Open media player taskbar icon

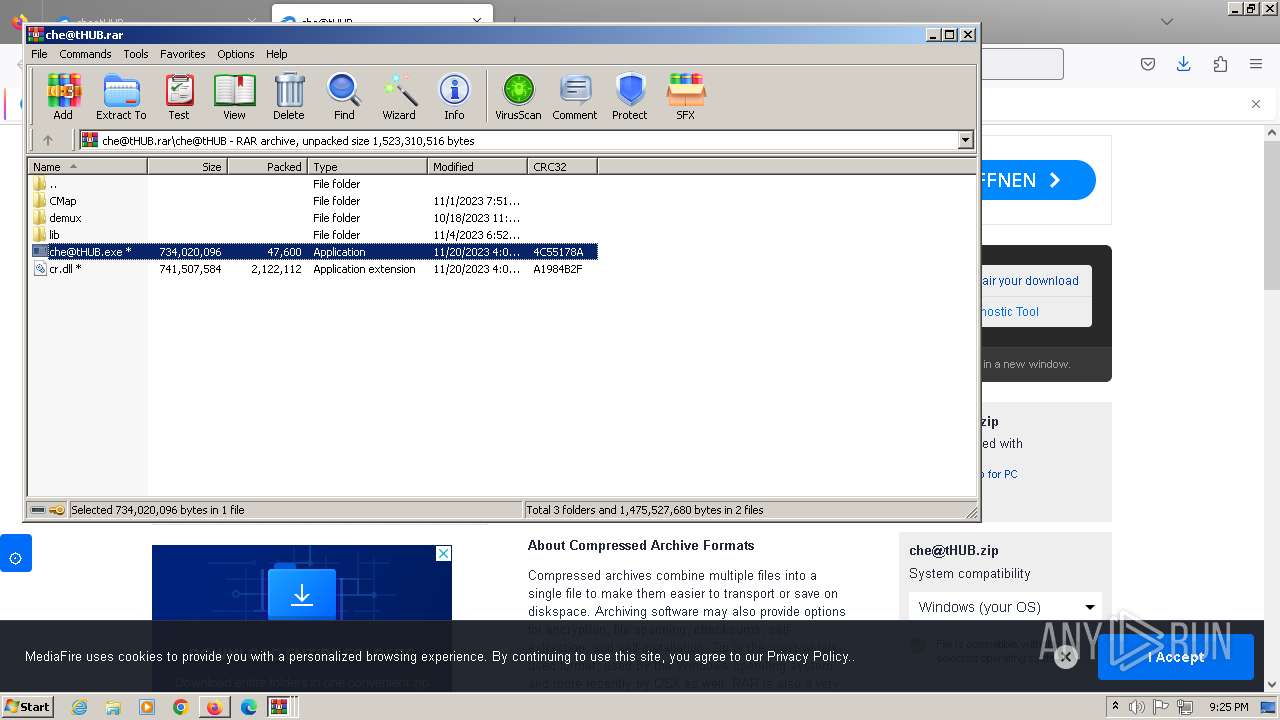click(147, 707)
